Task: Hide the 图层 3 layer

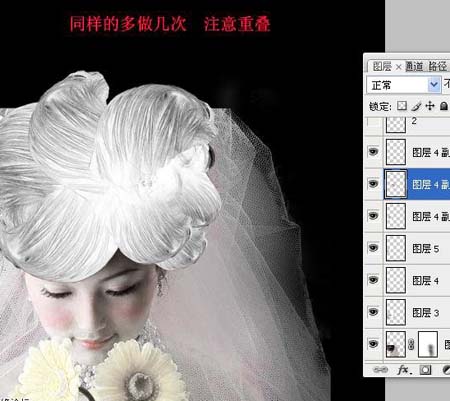Action: pos(373,312)
